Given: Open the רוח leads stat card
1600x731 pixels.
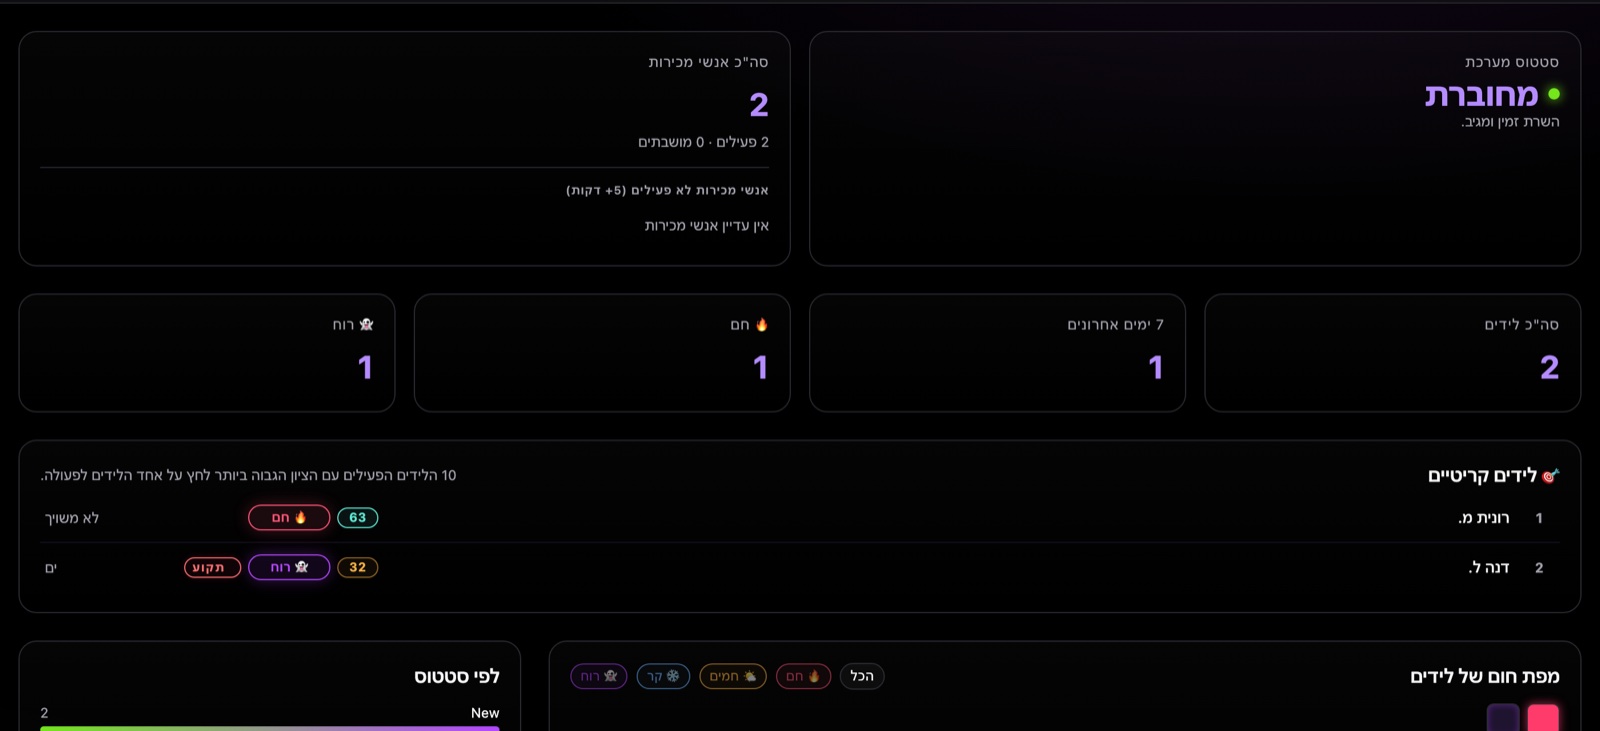Looking at the screenshot, I should coord(207,353).
